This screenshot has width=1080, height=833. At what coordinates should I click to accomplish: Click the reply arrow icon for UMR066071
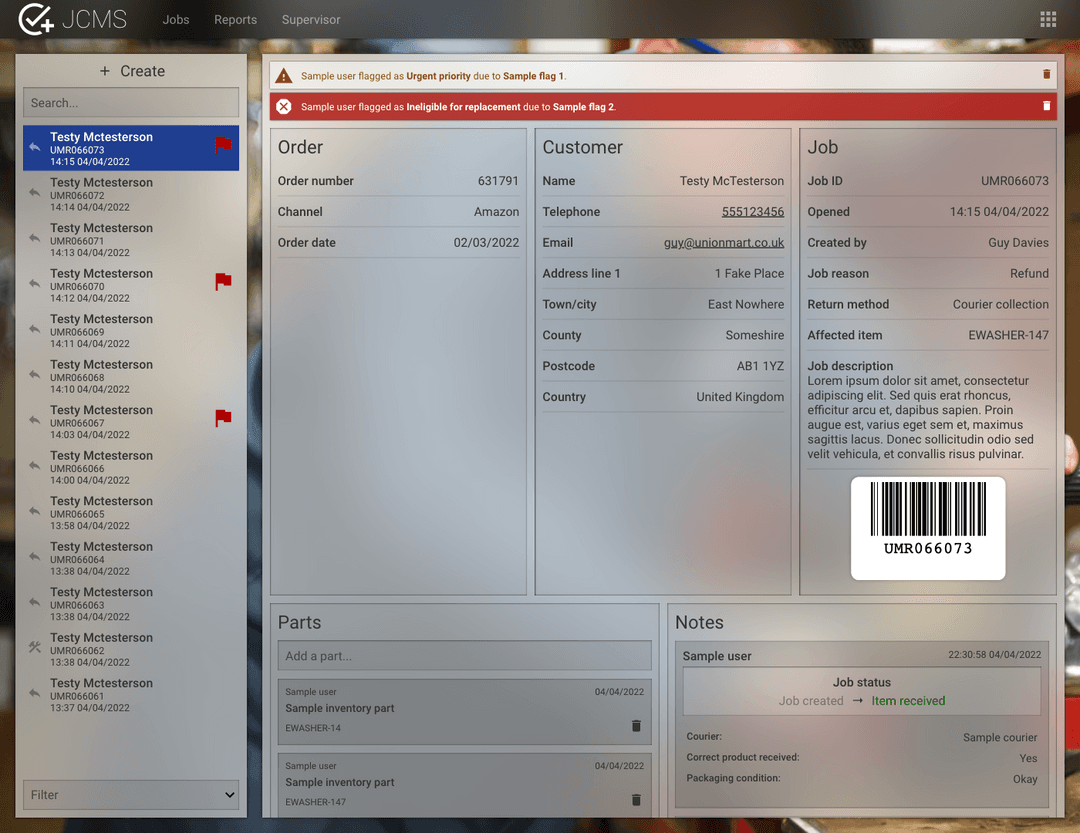tap(34, 238)
